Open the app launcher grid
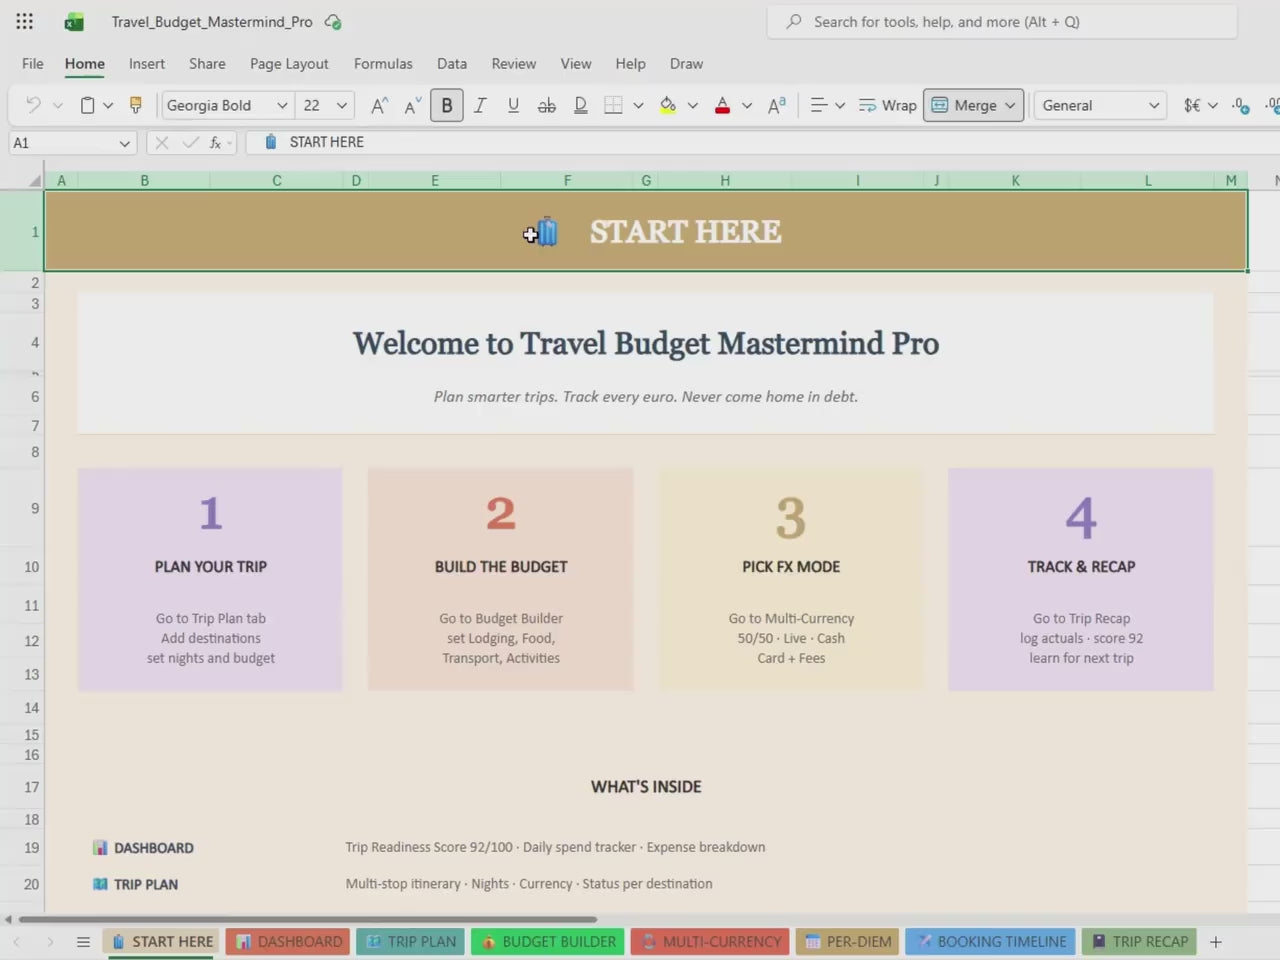Image resolution: width=1280 pixels, height=960 pixels. (24, 21)
